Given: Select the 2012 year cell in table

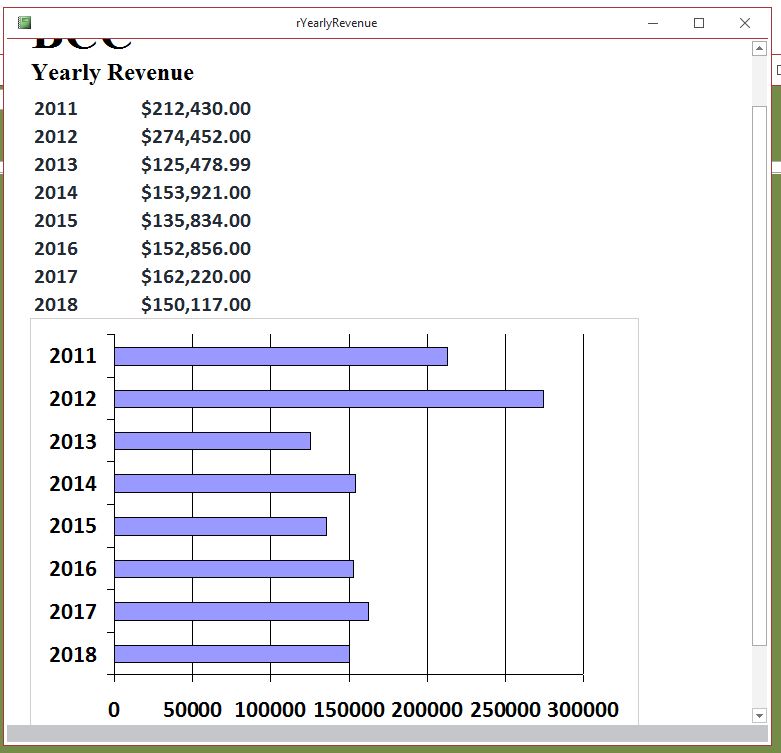Looking at the screenshot, I should point(56,136).
